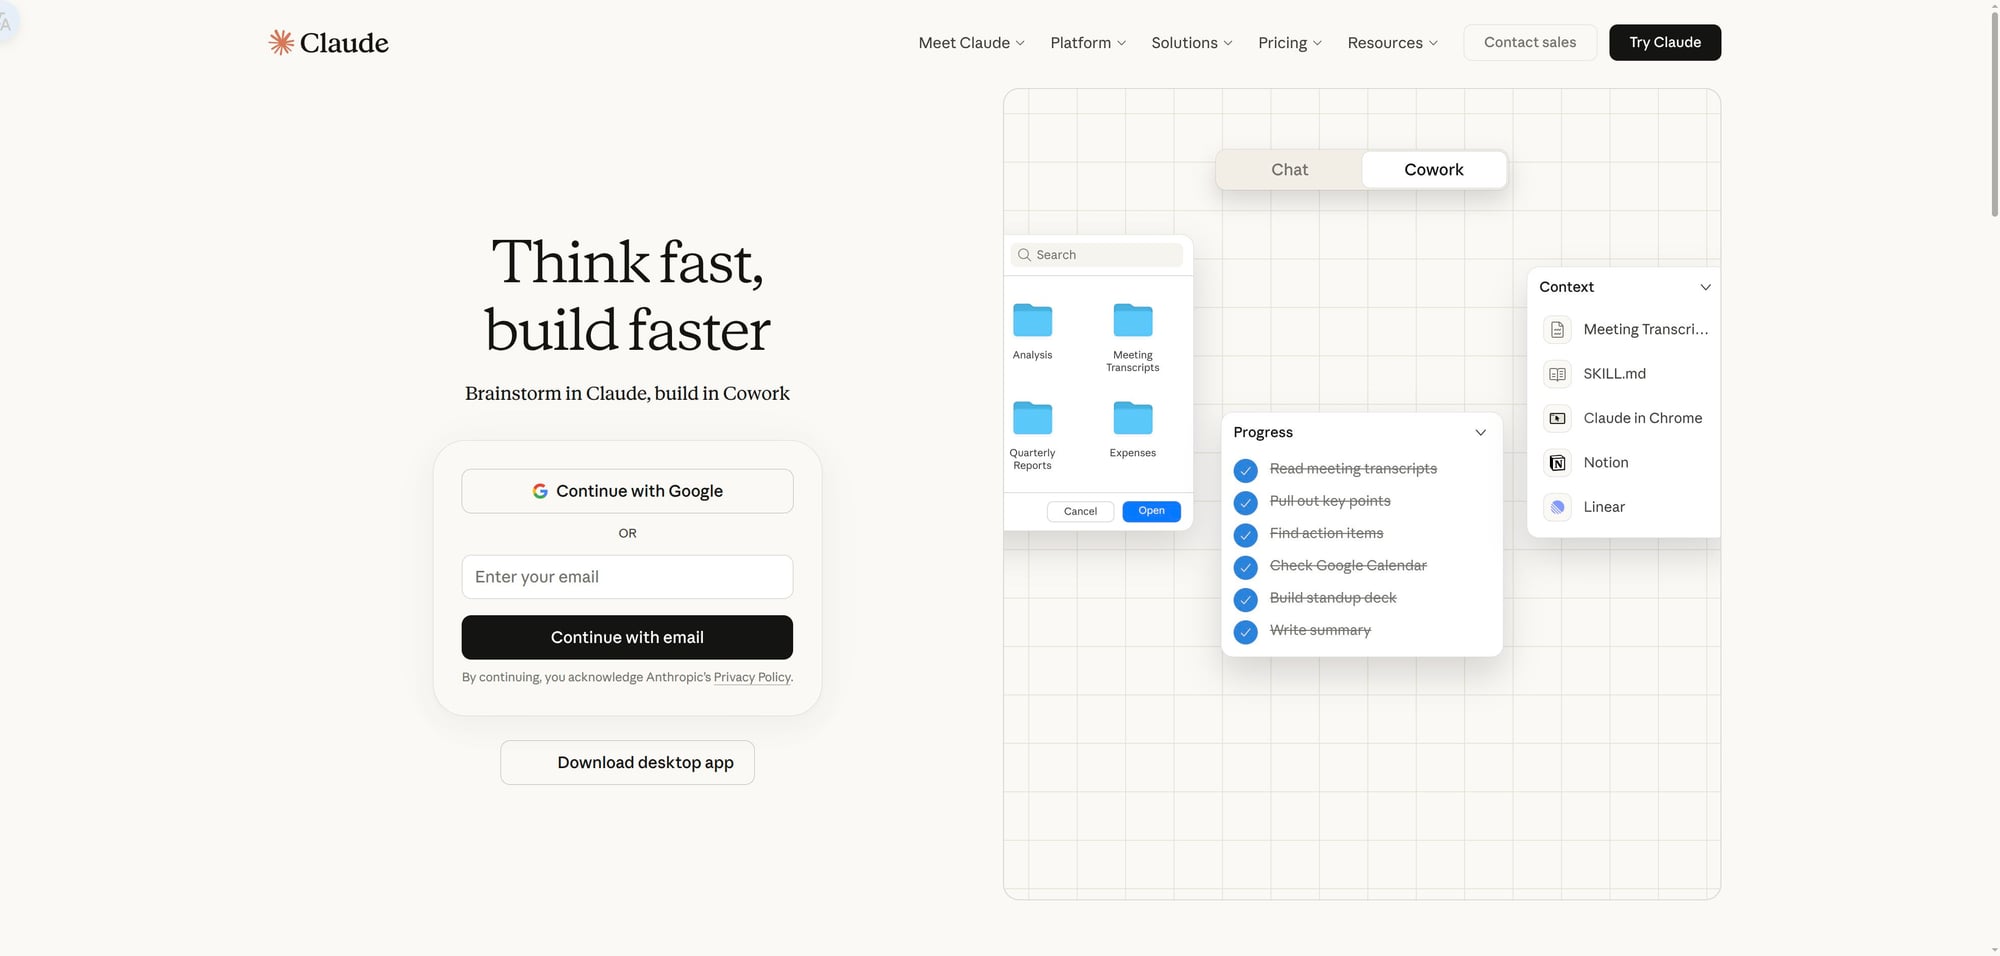Screen dimensions: 2000x956
Task: Collapse the Context panel chevron
Action: pos(1705,287)
